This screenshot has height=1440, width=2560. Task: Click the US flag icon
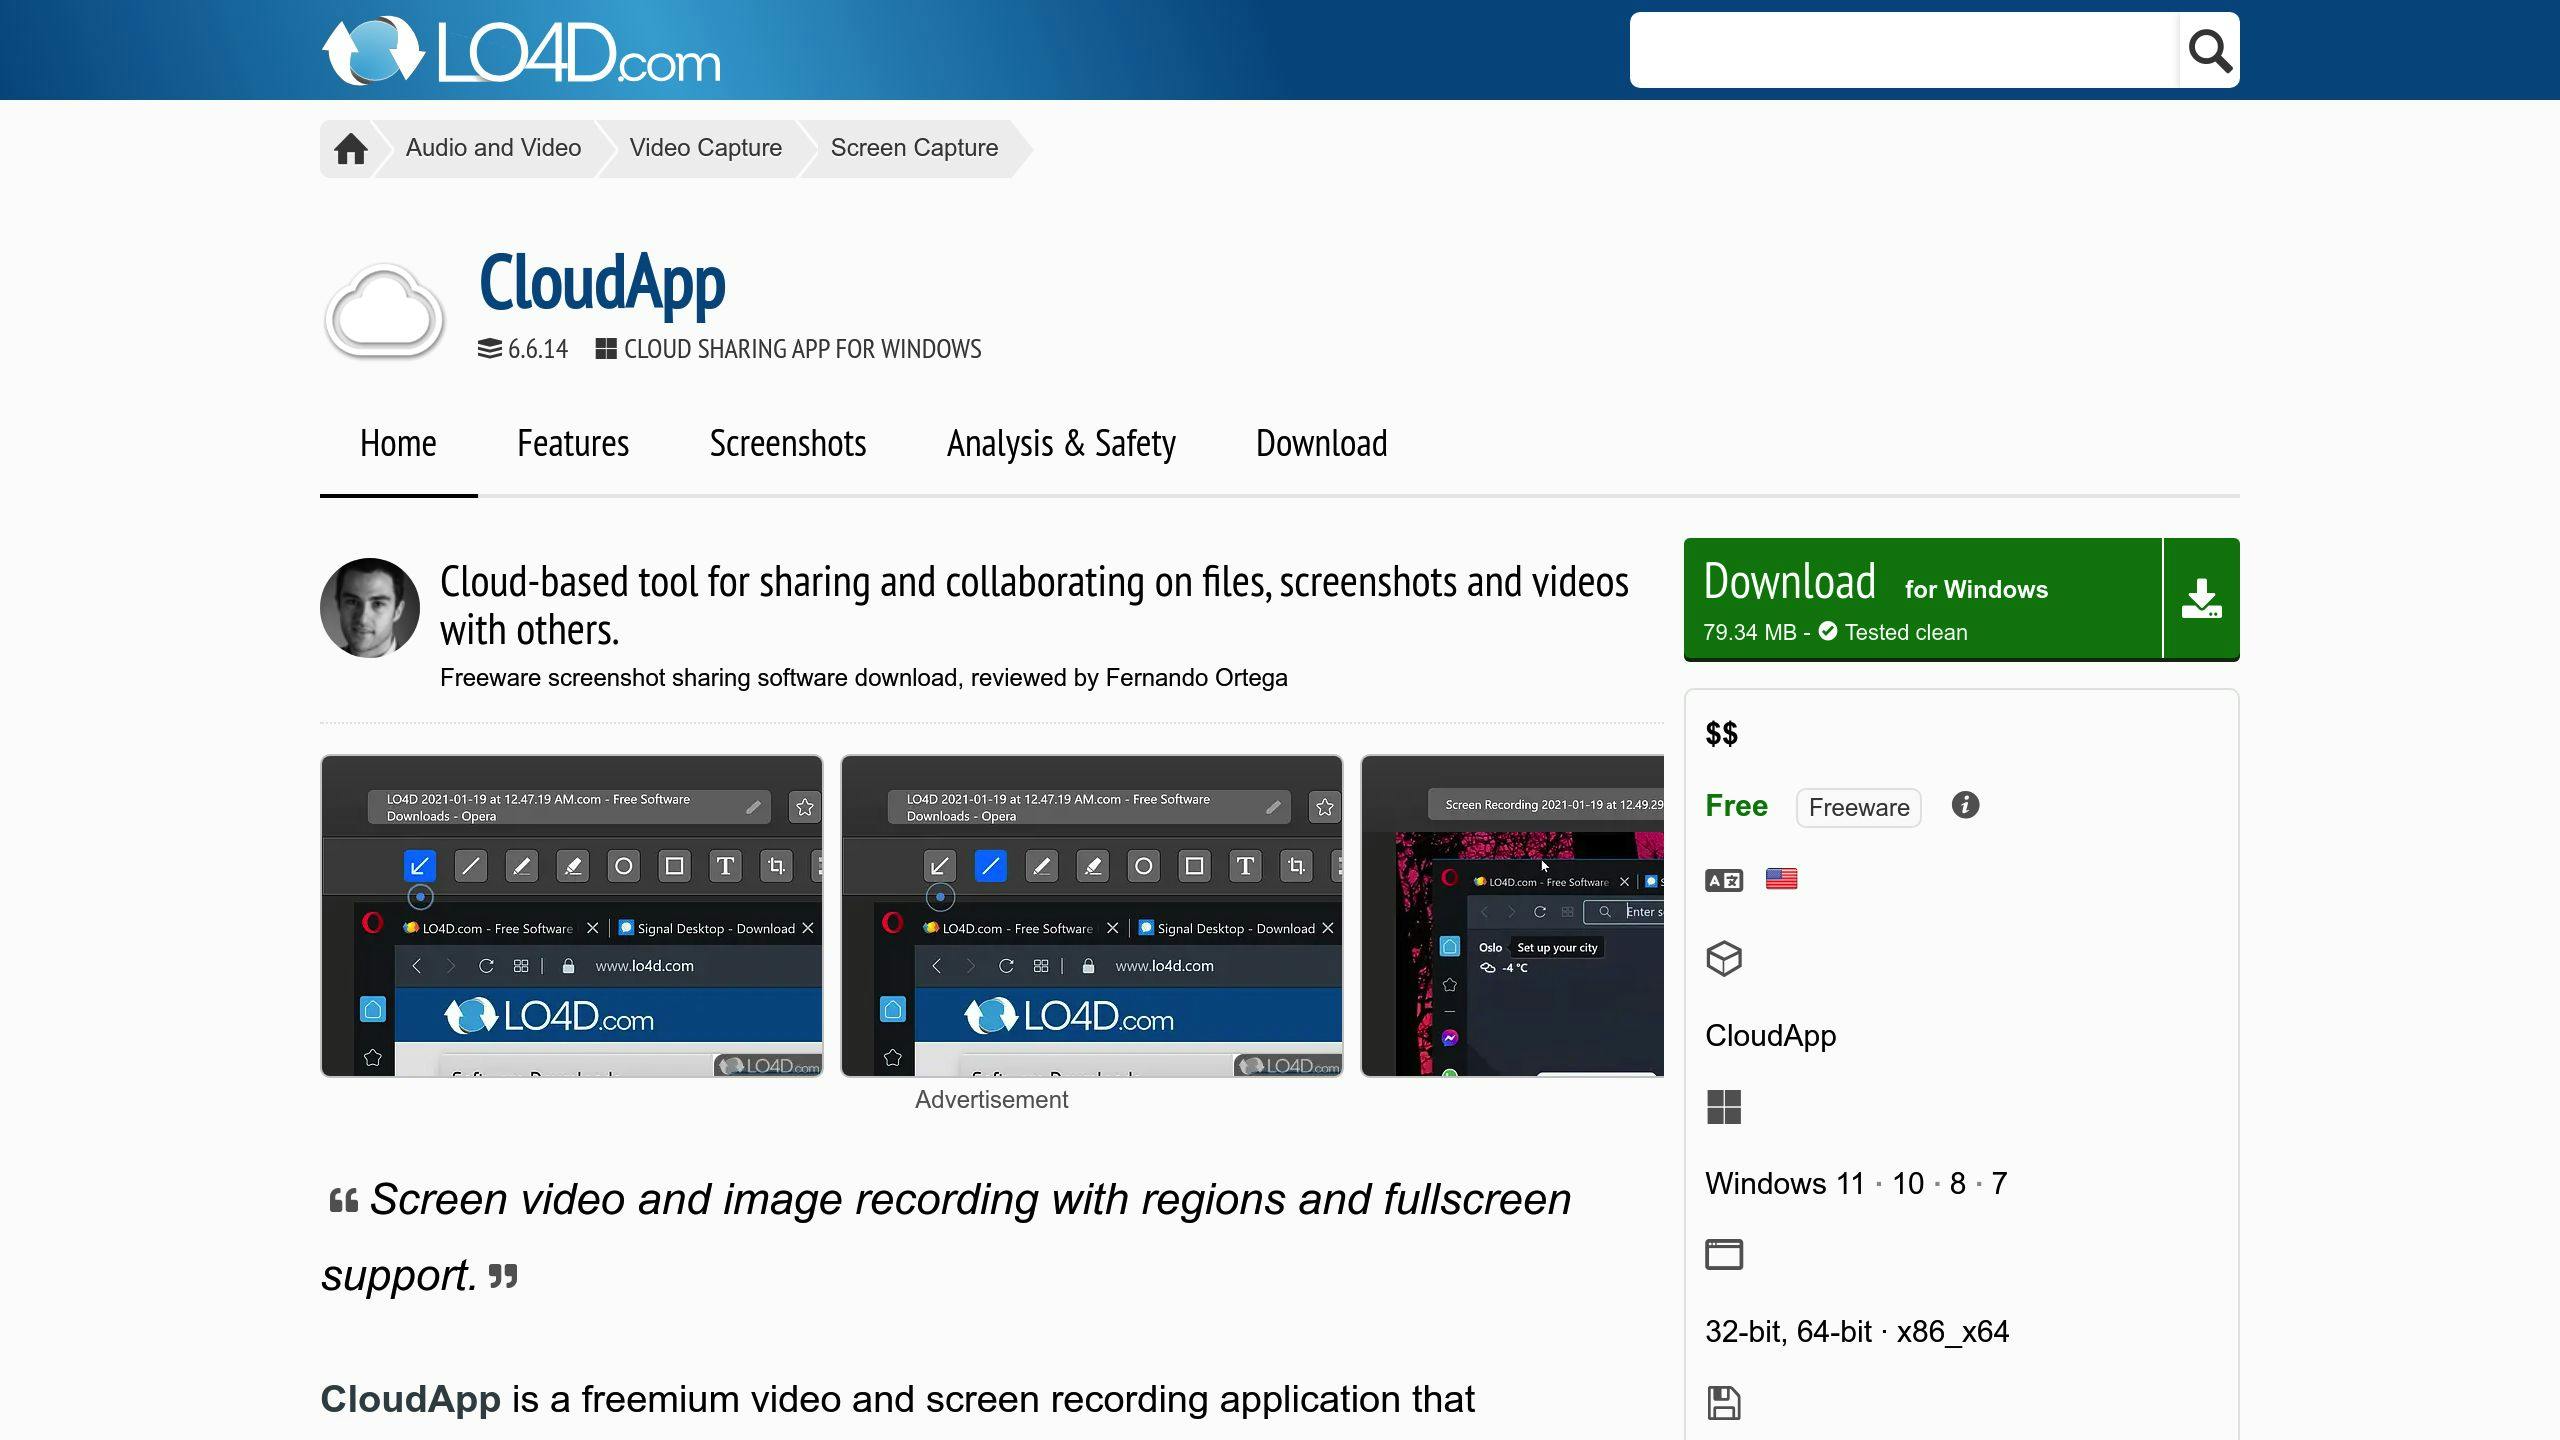click(x=1781, y=879)
